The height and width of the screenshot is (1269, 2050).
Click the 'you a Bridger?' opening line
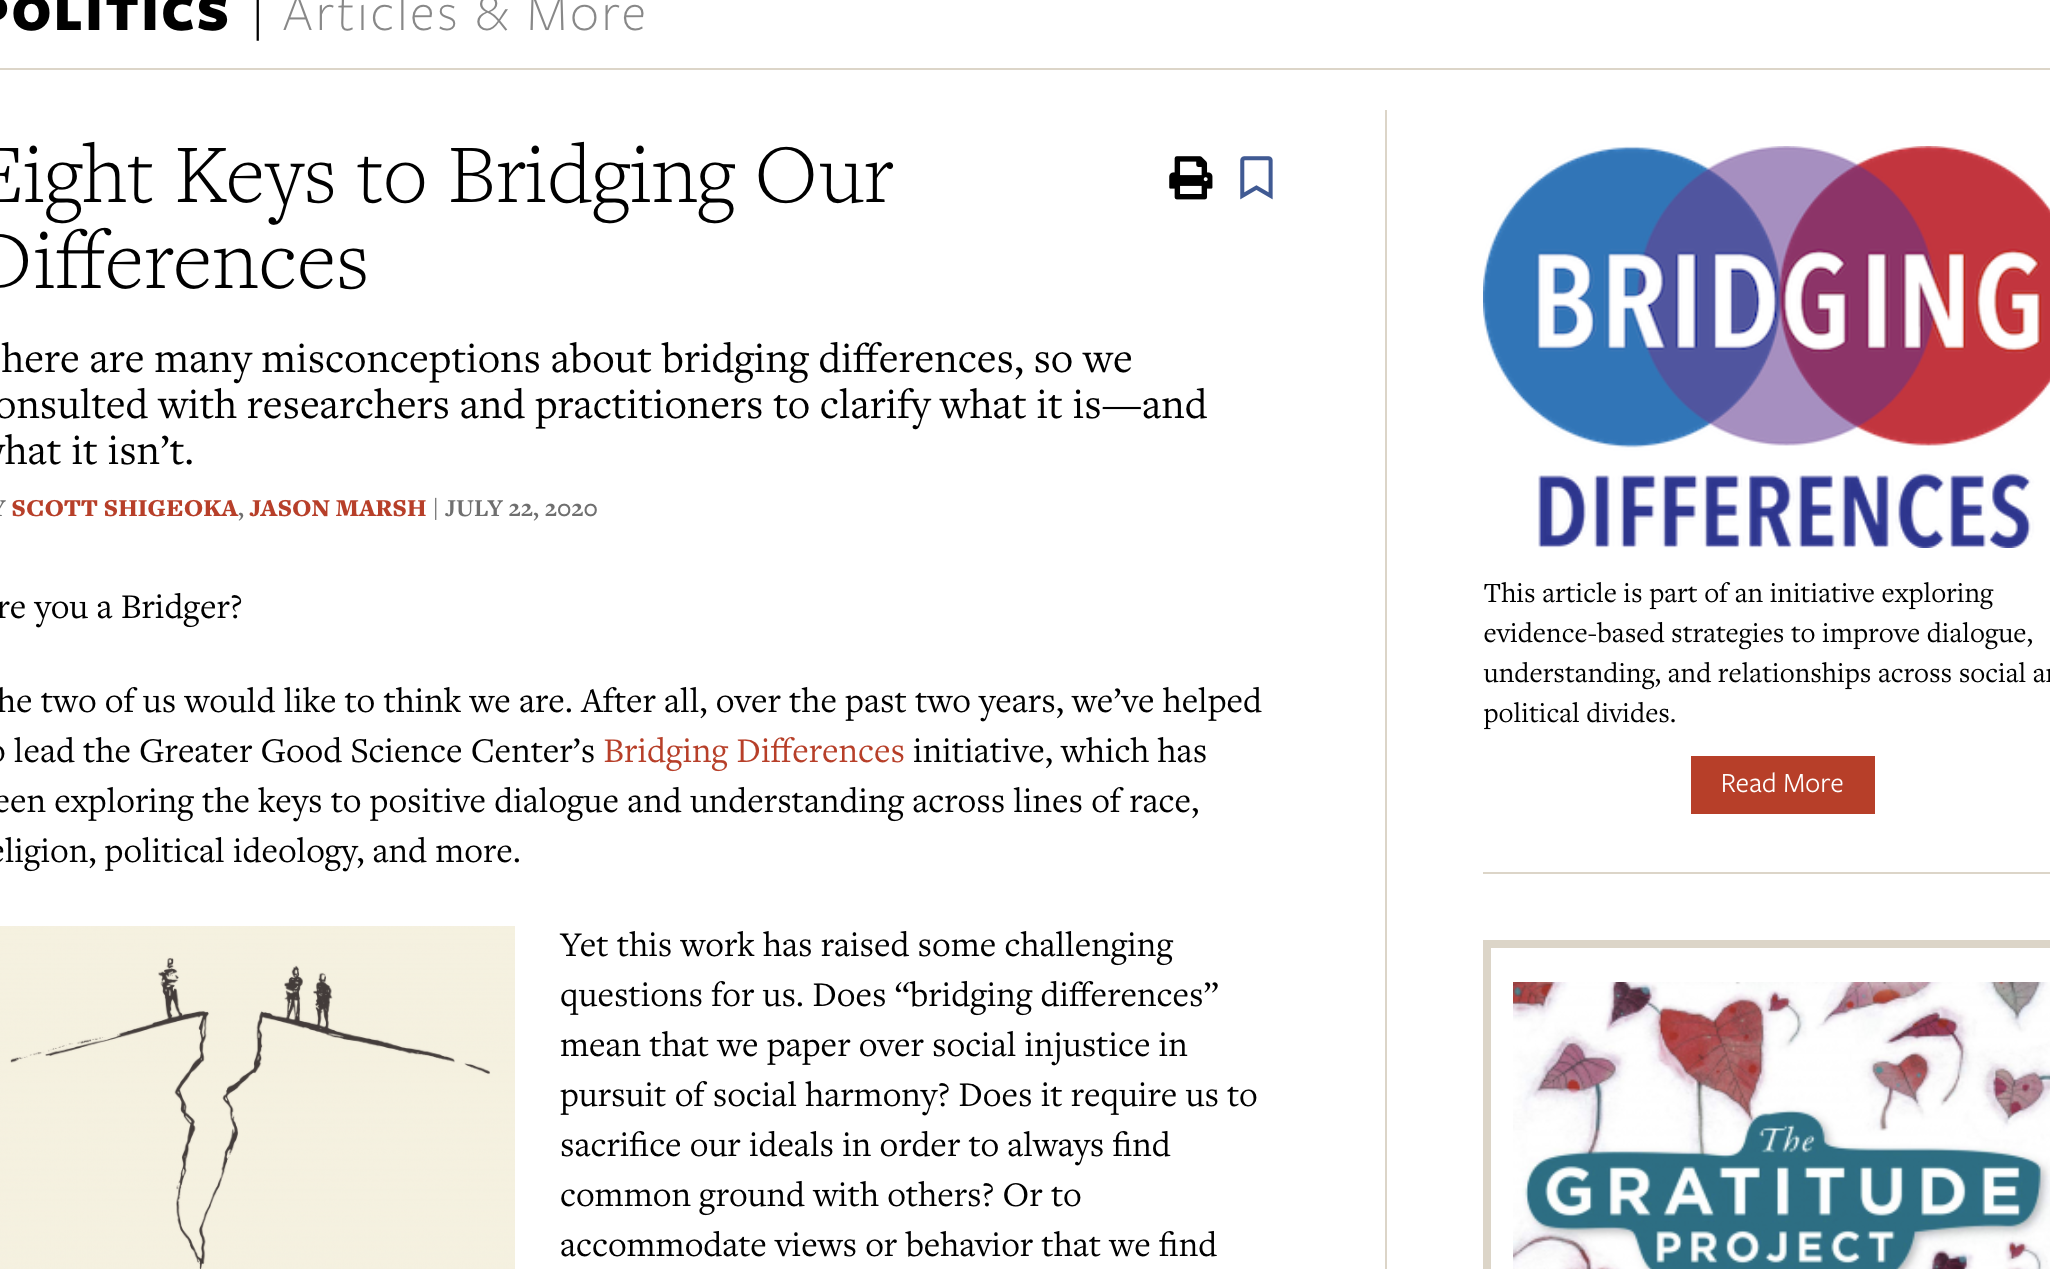click(122, 607)
